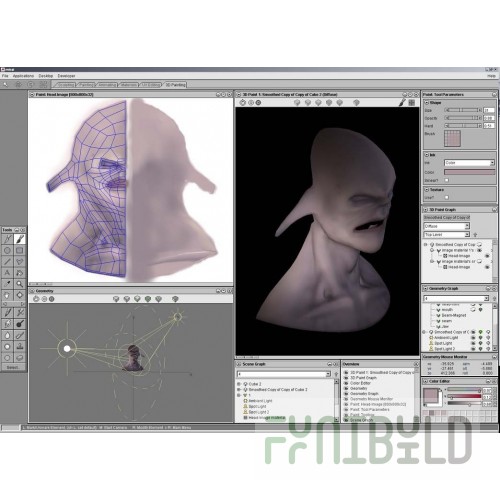Select the water drop blur tool
Image resolution: width=500 pixels, height=500 pixels.
tap(7, 335)
